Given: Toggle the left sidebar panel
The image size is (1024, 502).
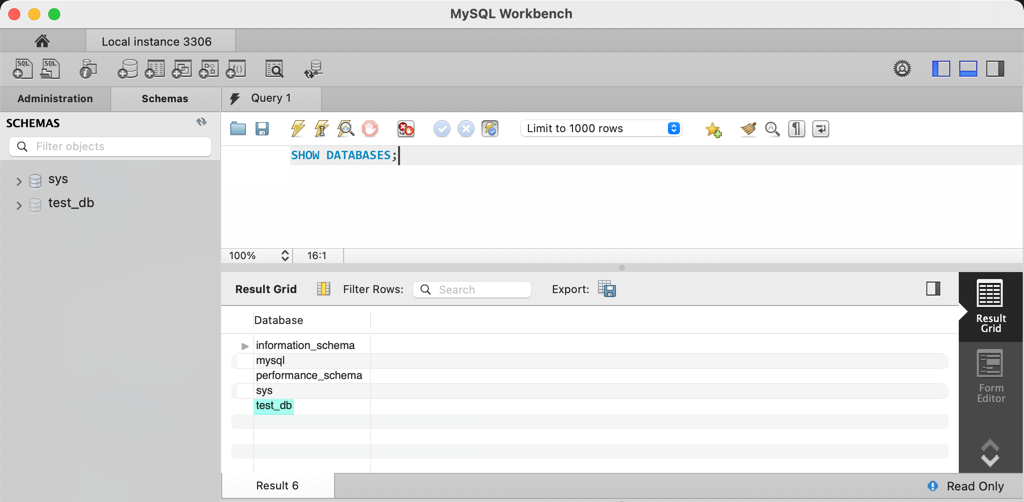Looking at the screenshot, I should (x=941, y=69).
